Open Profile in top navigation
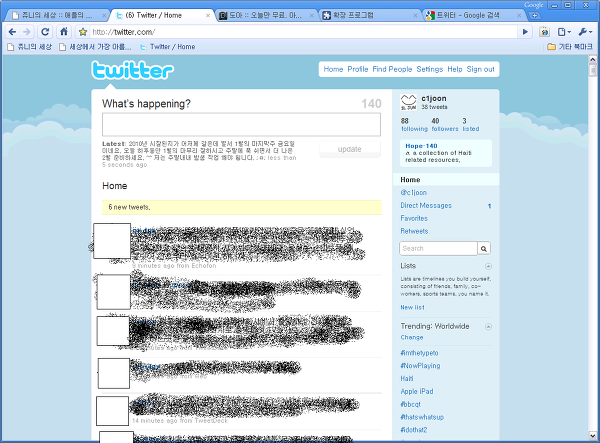600x443 pixels. click(357, 69)
